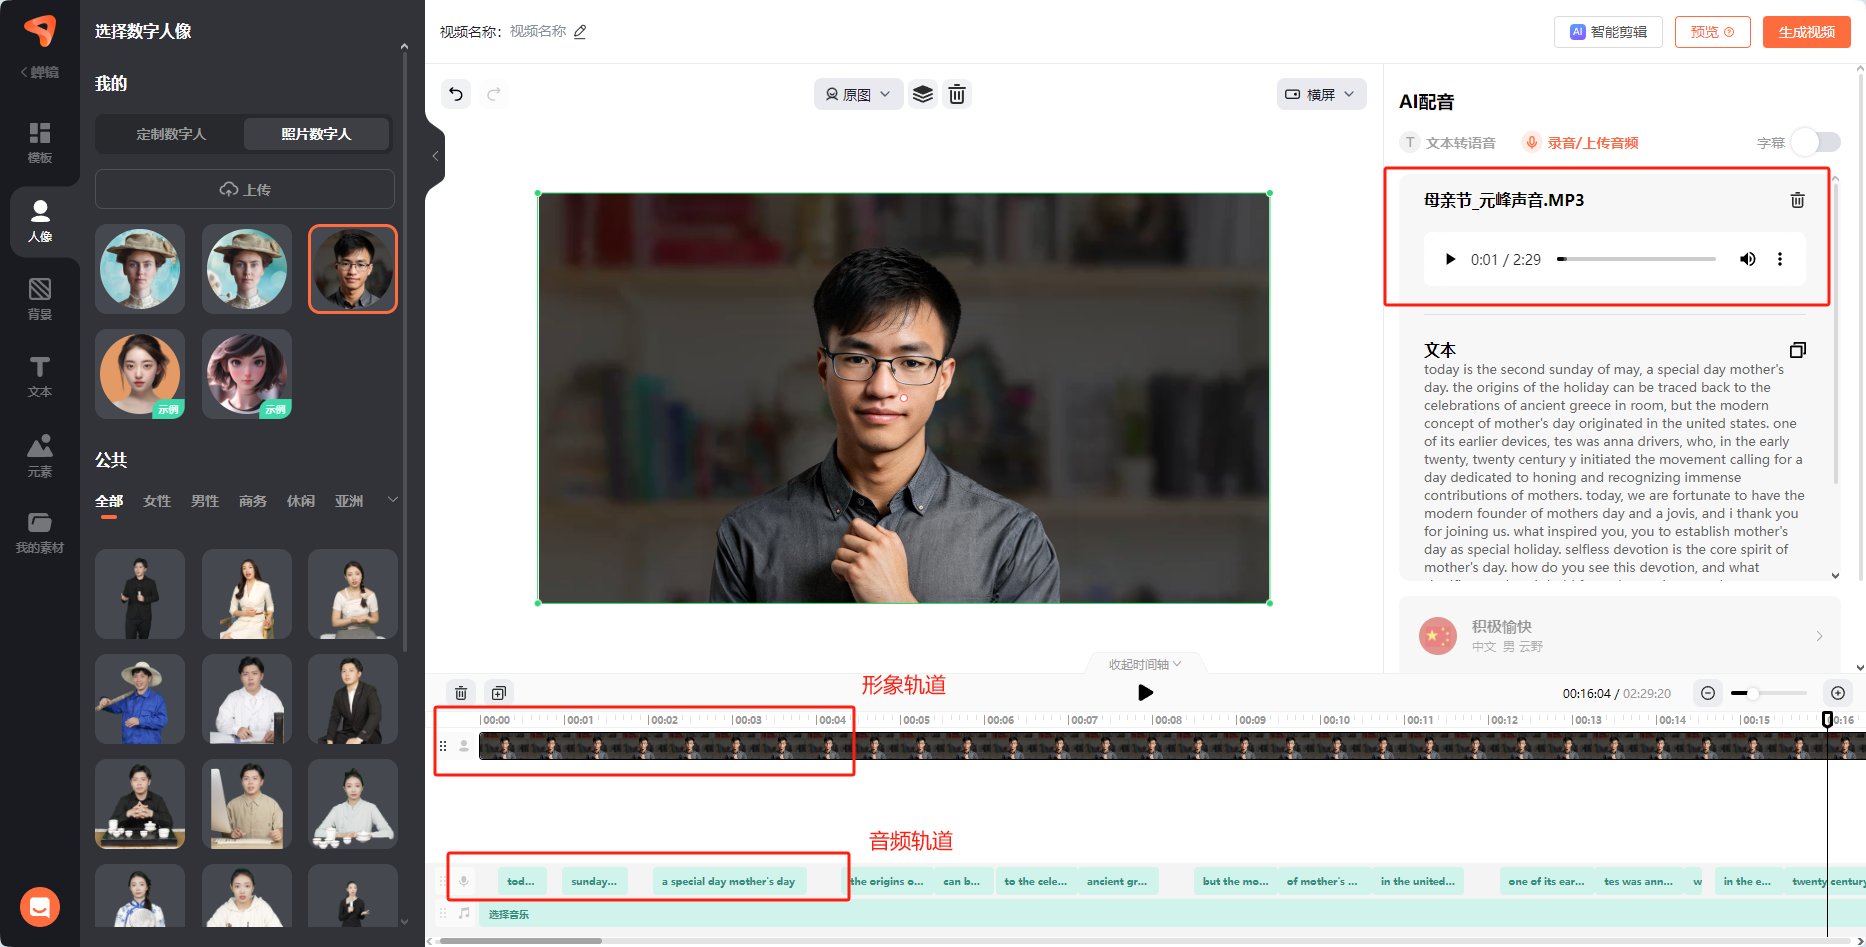1866x947 pixels.
Task: Open the 模板 templates sidebar panel
Action: pos(40,143)
